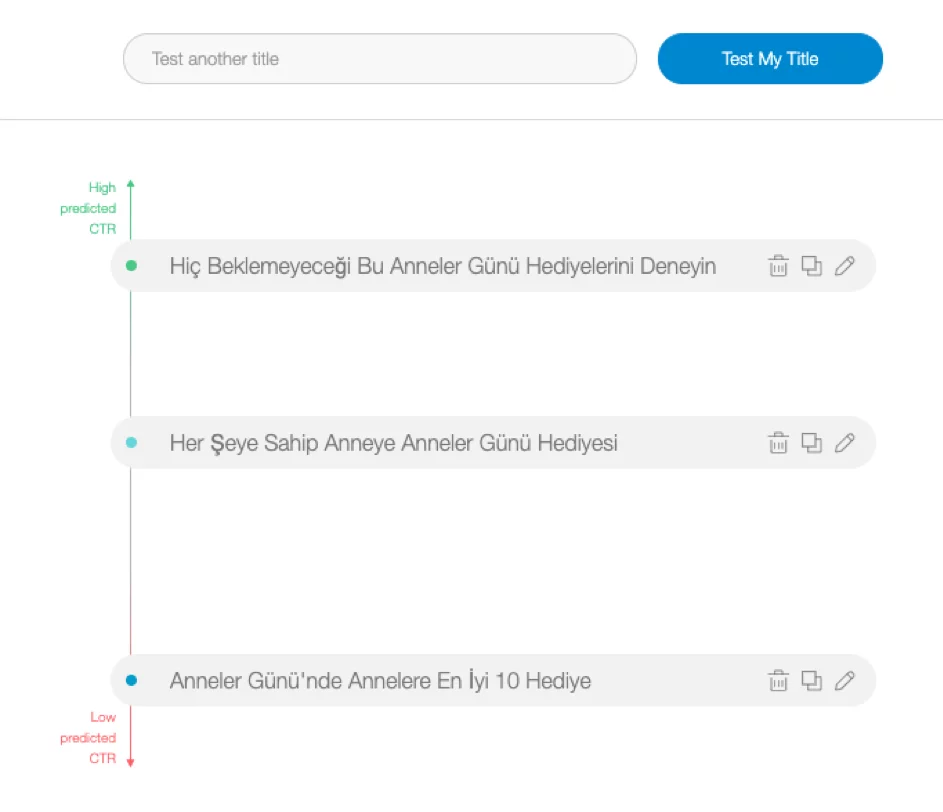943x812 pixels.
Task: Edit the Her Şeye Sahip Anneye title
Action: point(844,442)
